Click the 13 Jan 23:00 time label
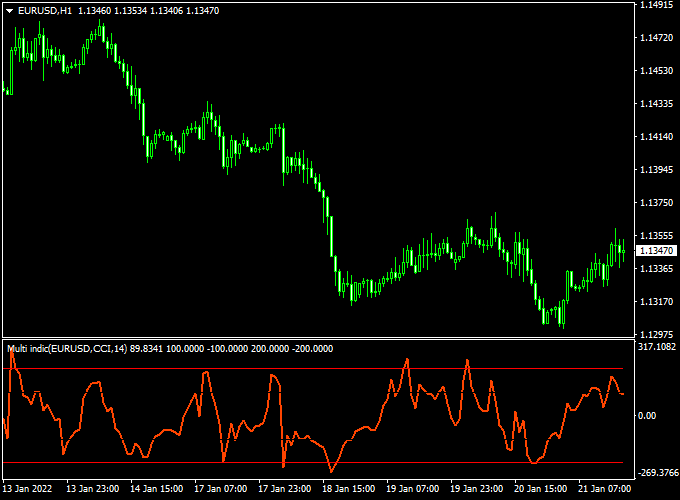 click(92, 489)
